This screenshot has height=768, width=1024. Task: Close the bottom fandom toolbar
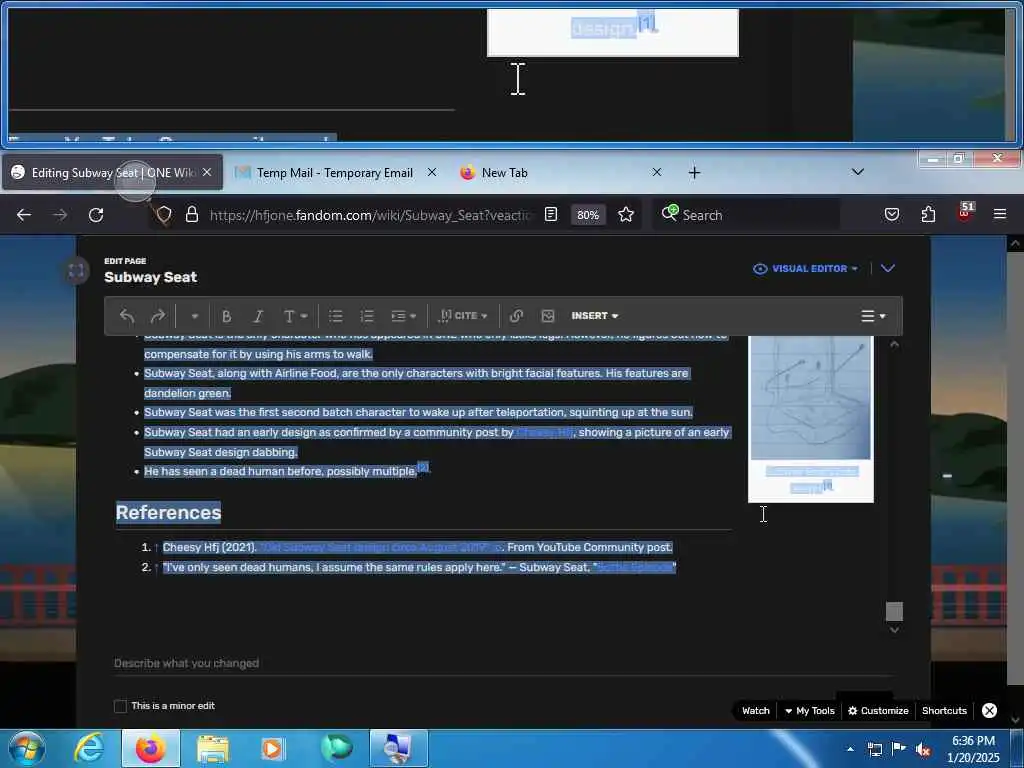989,711
